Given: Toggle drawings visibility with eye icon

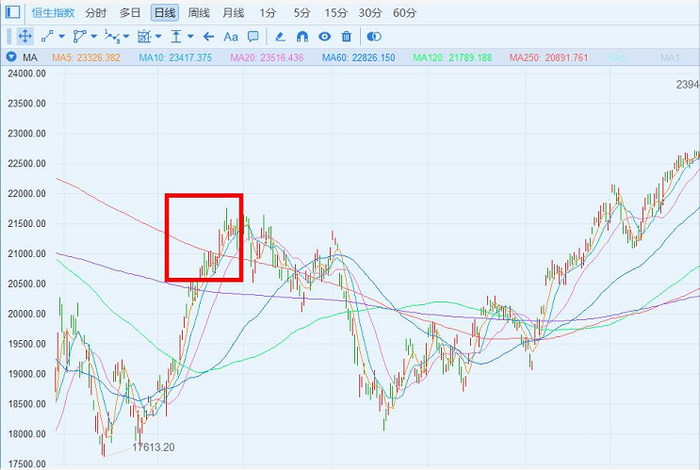Looking at the screenshot, I should click(x=325, y=37).
